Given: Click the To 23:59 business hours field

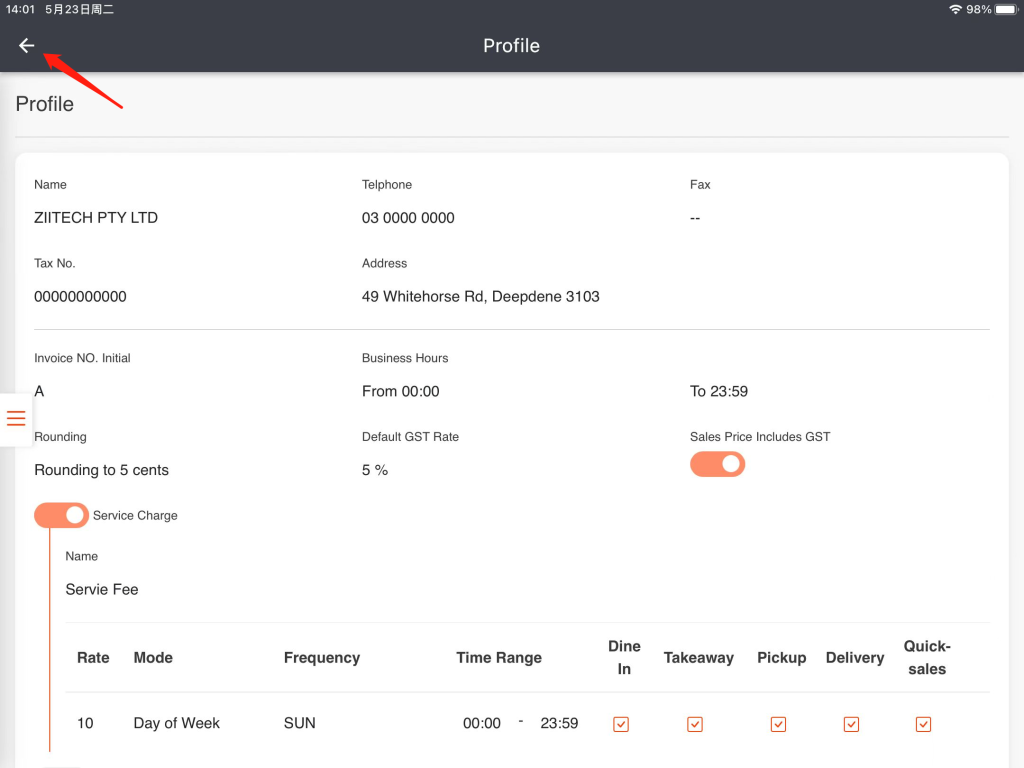Looking at the screenshot, I should [718, 391].
